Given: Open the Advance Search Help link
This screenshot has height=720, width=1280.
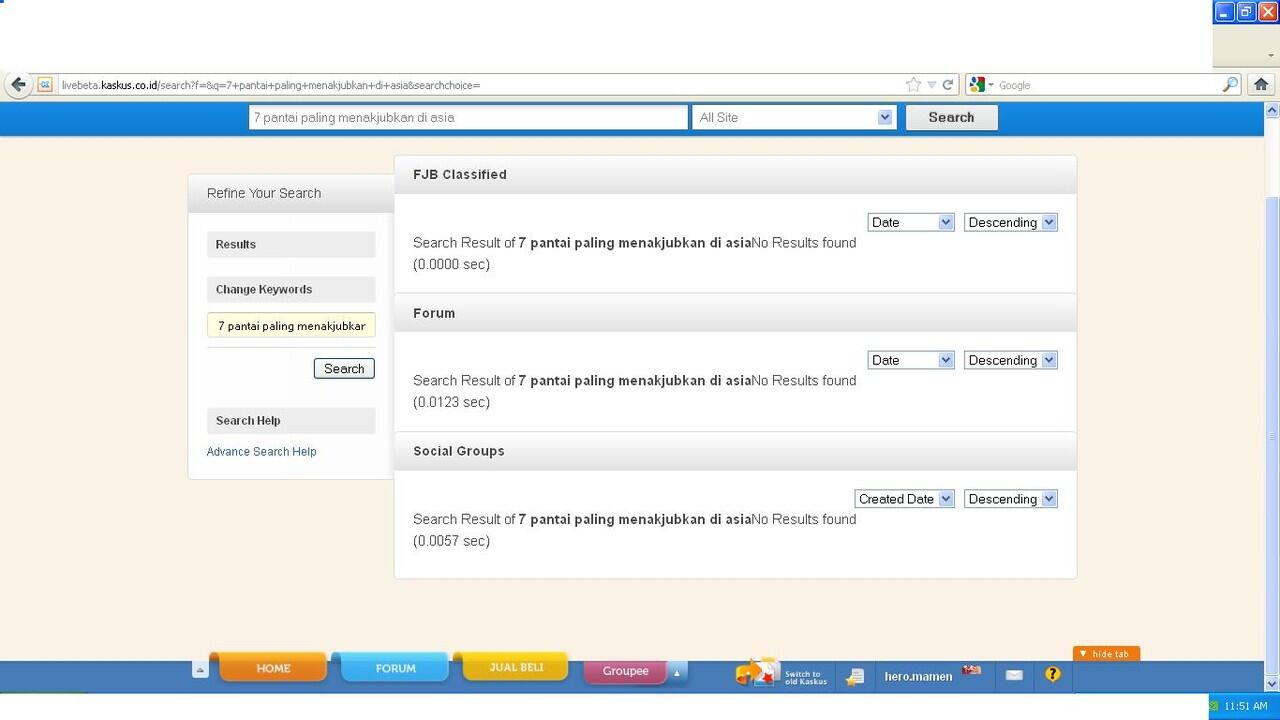Looking at the screenshot, I should pyautogui.click(x=261, y=452).
